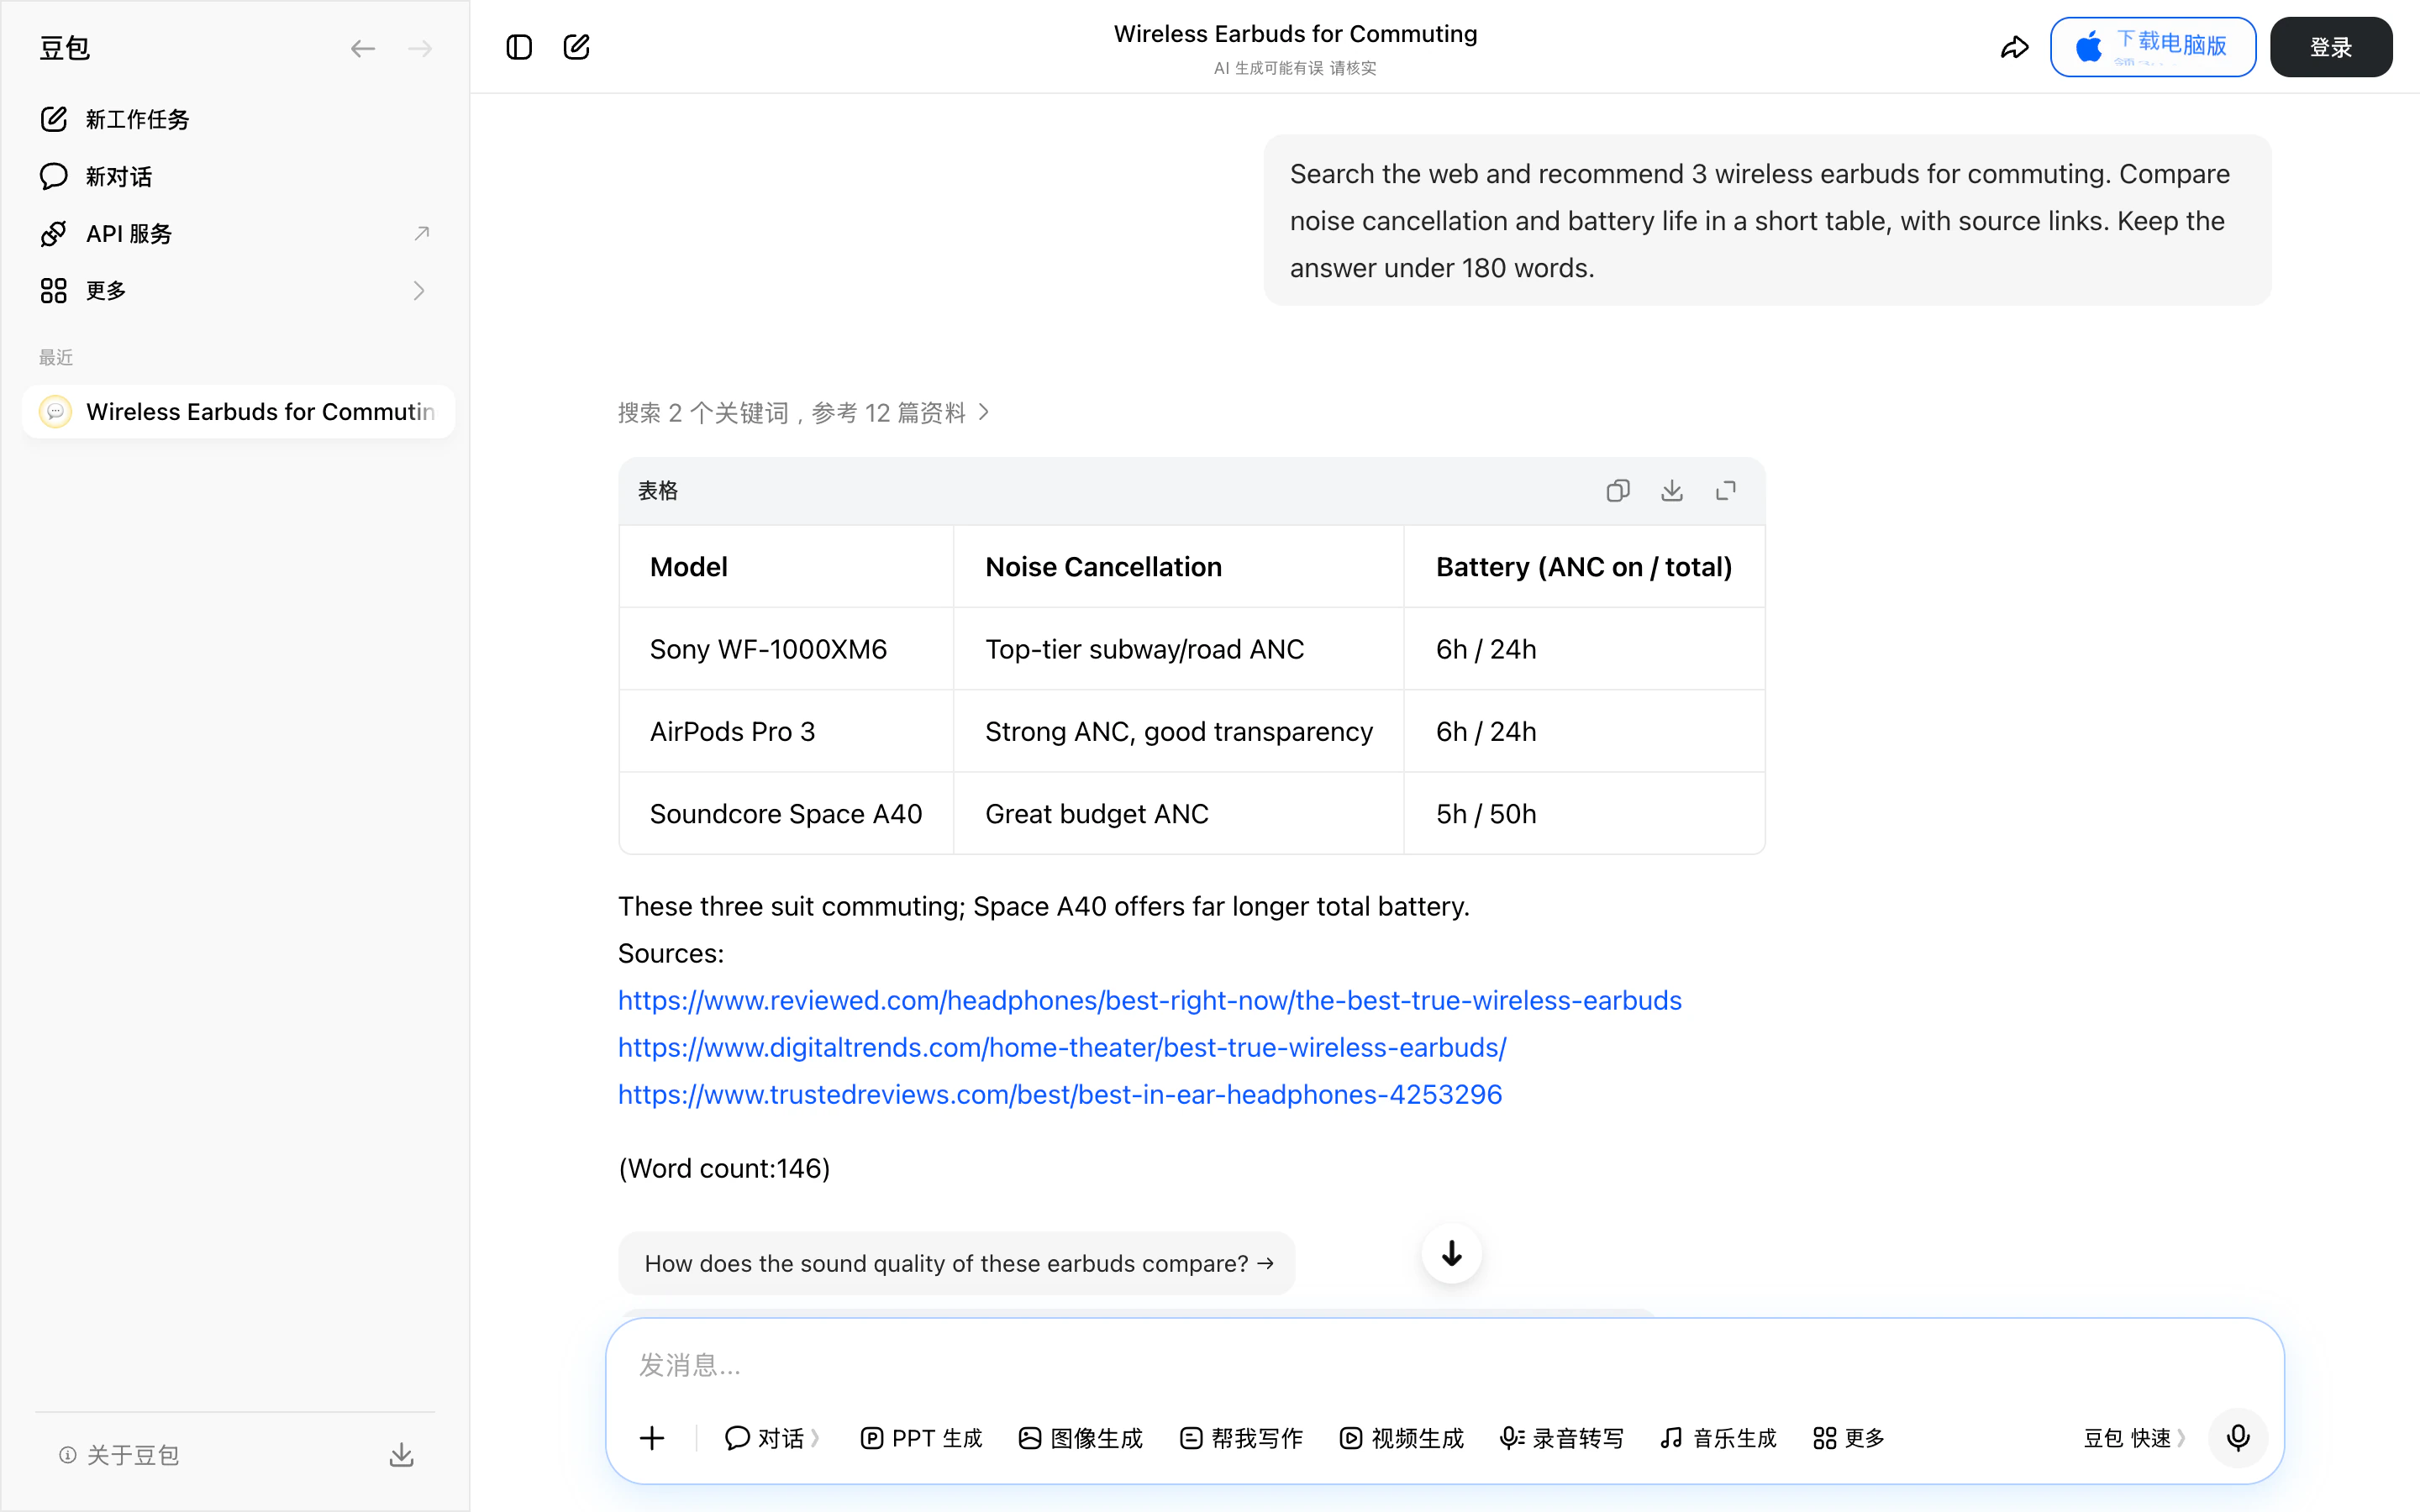This screenshot has height=1512, width=2420.
Task: Open 新工作任务 in the sidebar
Action: pos(237,119)
